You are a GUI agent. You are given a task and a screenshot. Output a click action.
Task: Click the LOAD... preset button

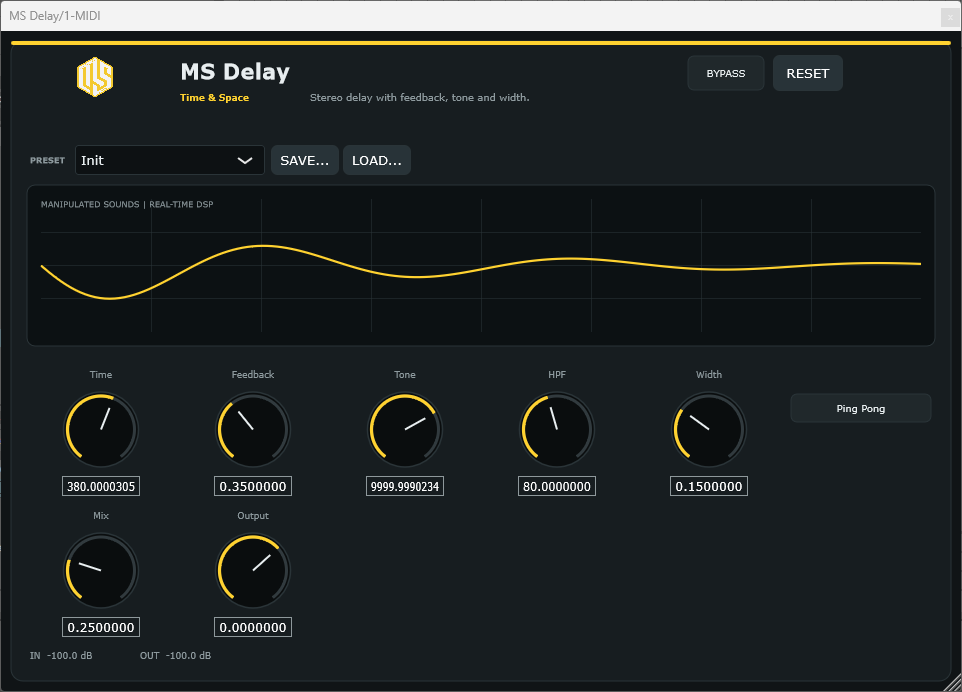coord(377,160)
